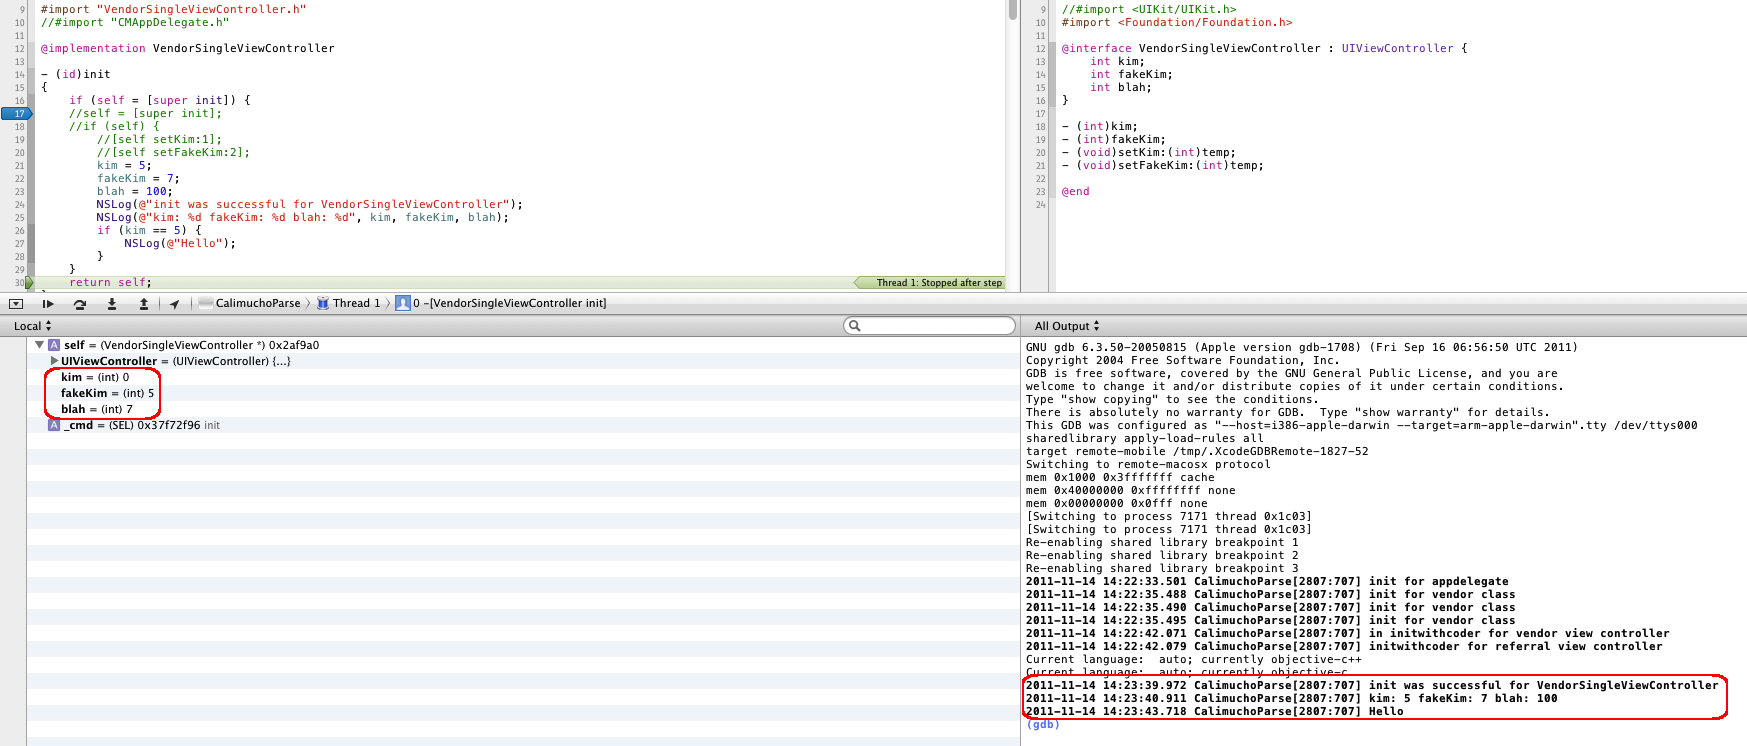This screenshot has height=746, width=1747.
Task: Click the 'target remote-mobile' console line
Action: click(1197, 451)
